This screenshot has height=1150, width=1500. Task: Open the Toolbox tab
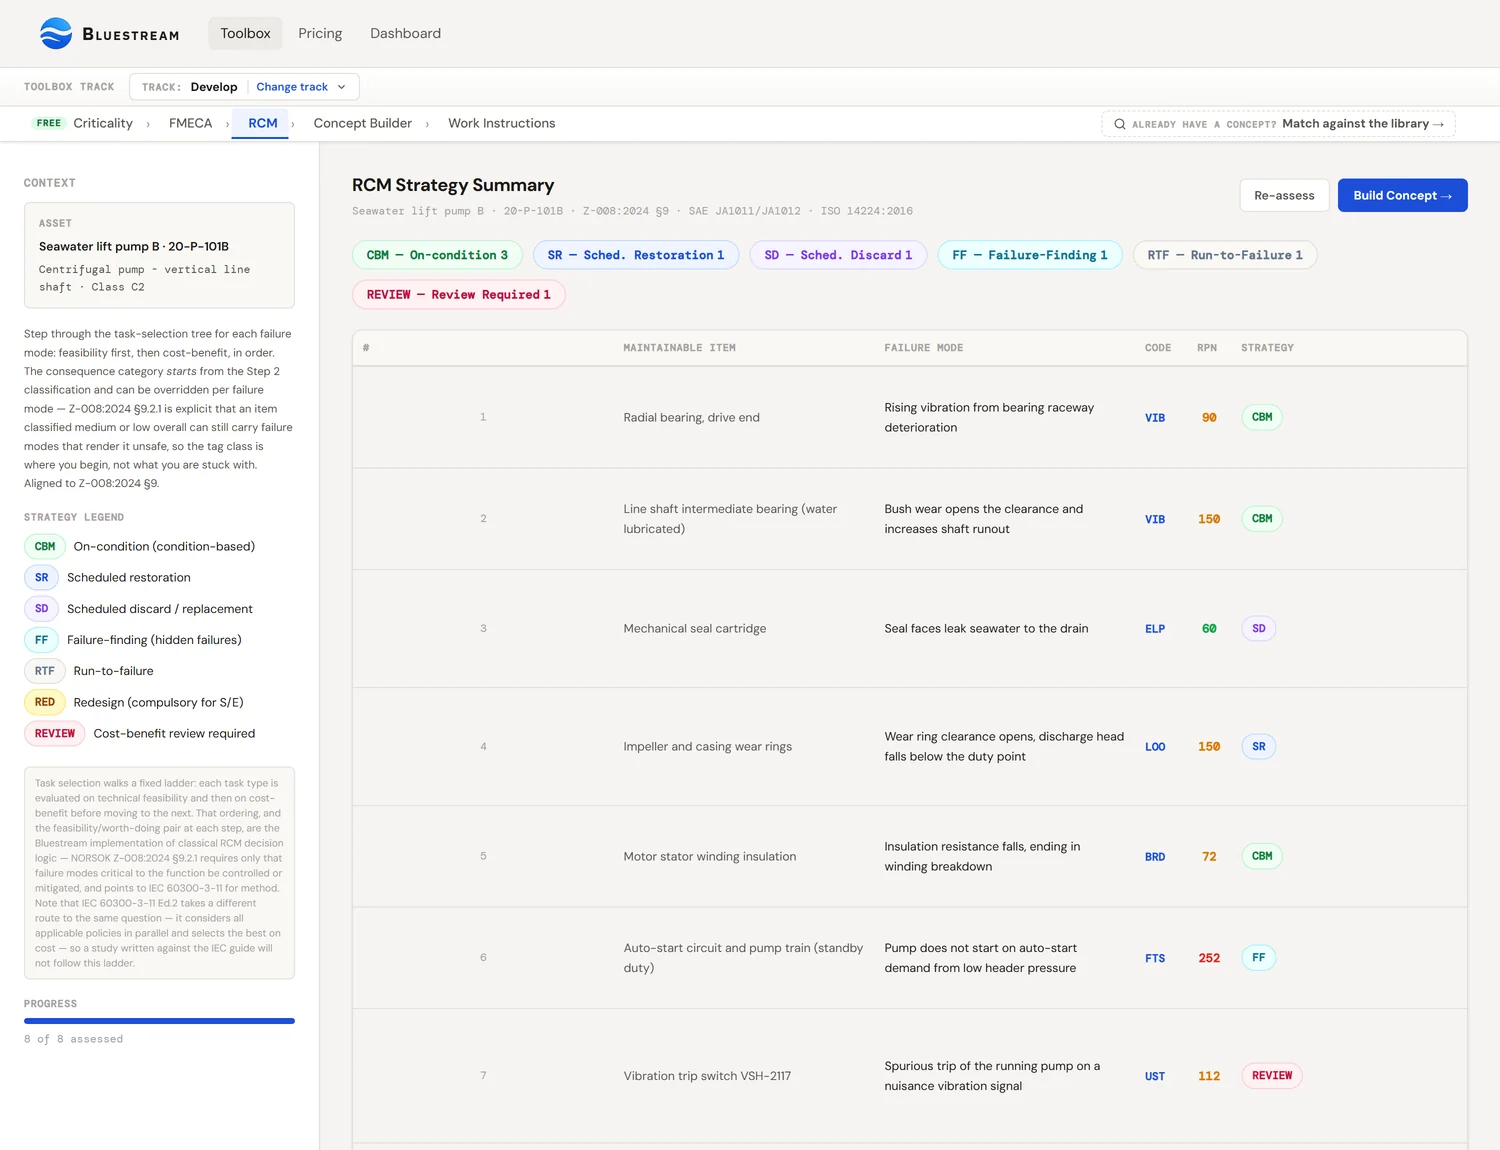(245, 33)
